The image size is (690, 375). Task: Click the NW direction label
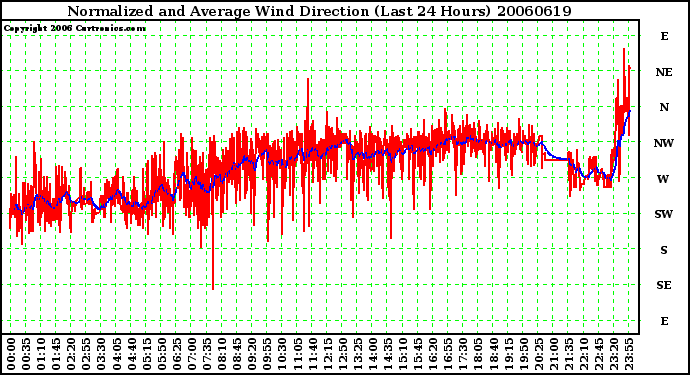click(664, 143)
